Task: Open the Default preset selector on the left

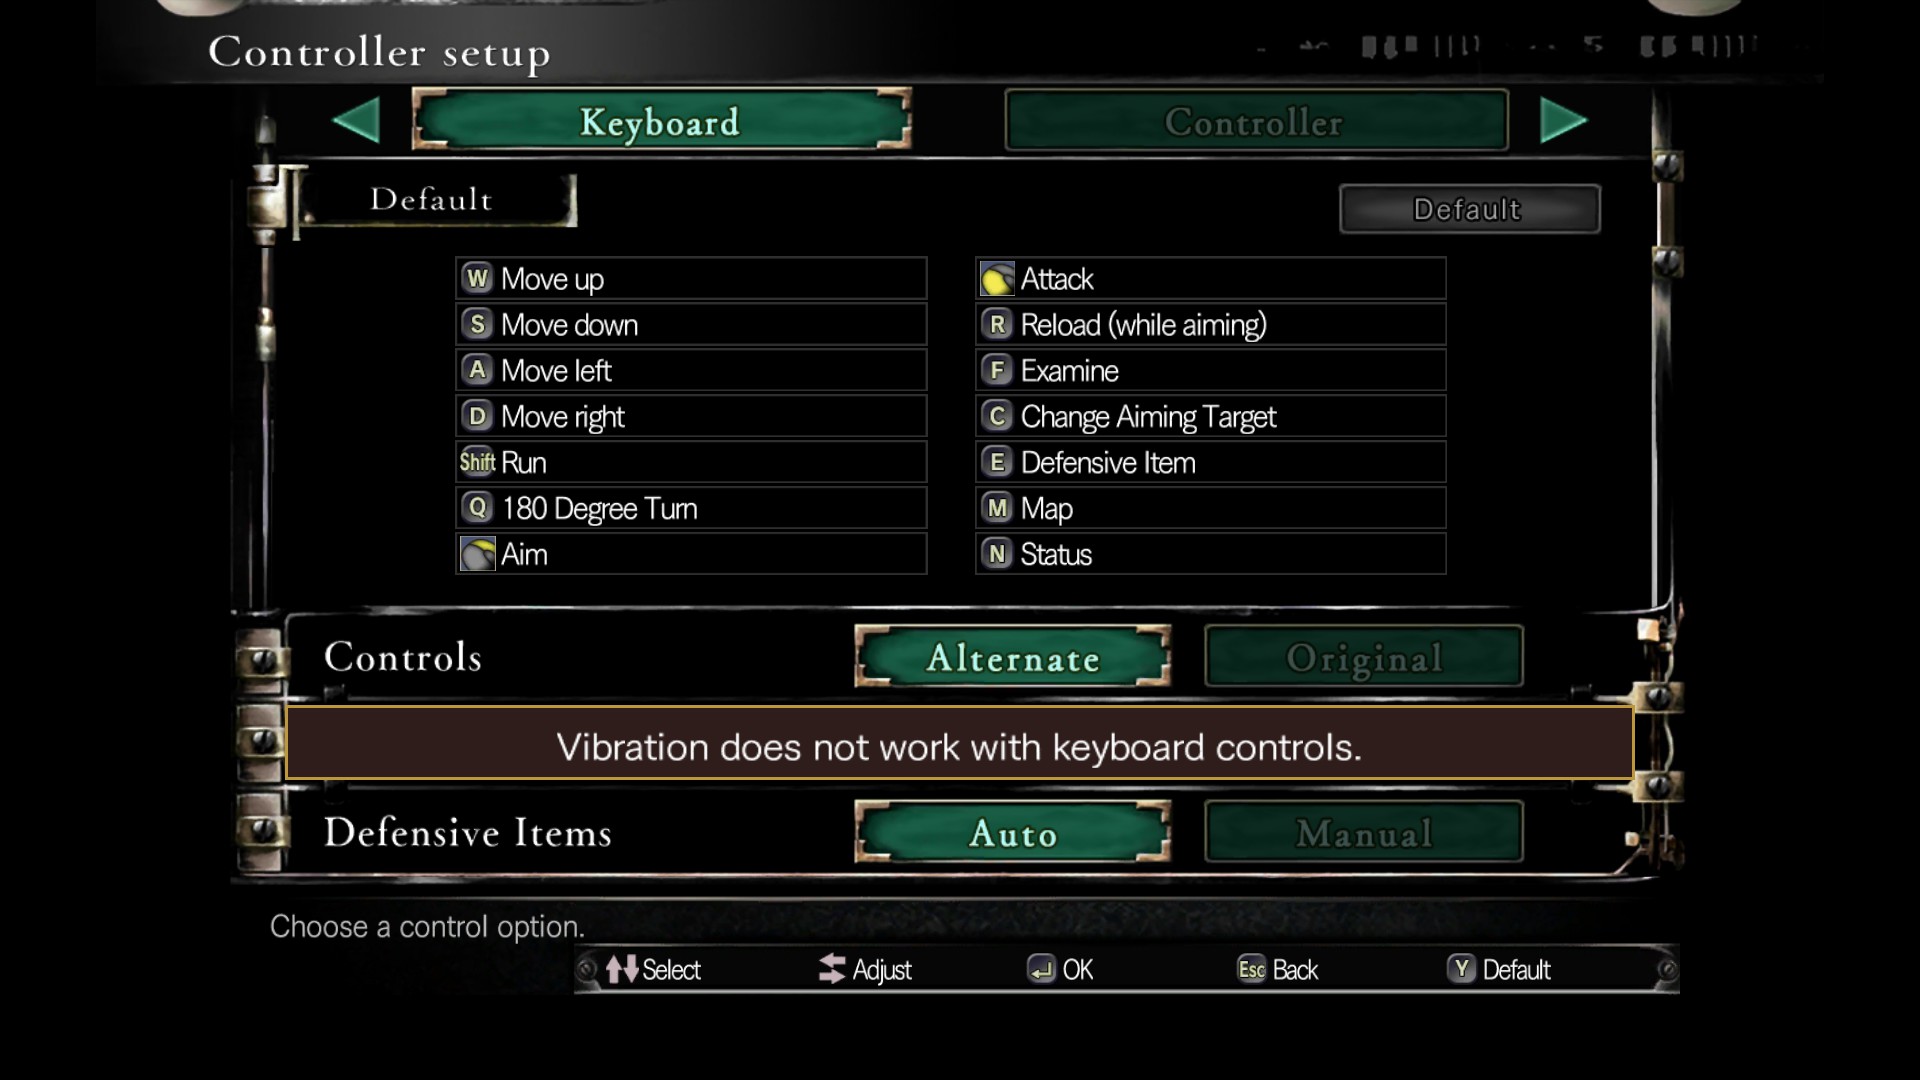Action: tap(433, 200)
